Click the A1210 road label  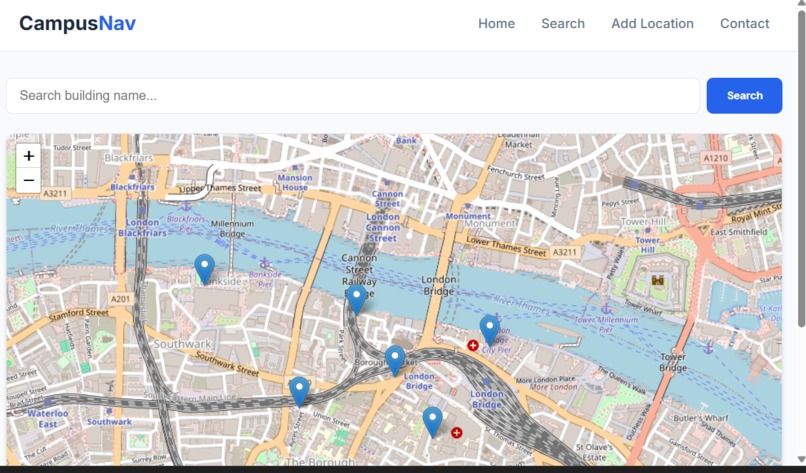point(716,158)
